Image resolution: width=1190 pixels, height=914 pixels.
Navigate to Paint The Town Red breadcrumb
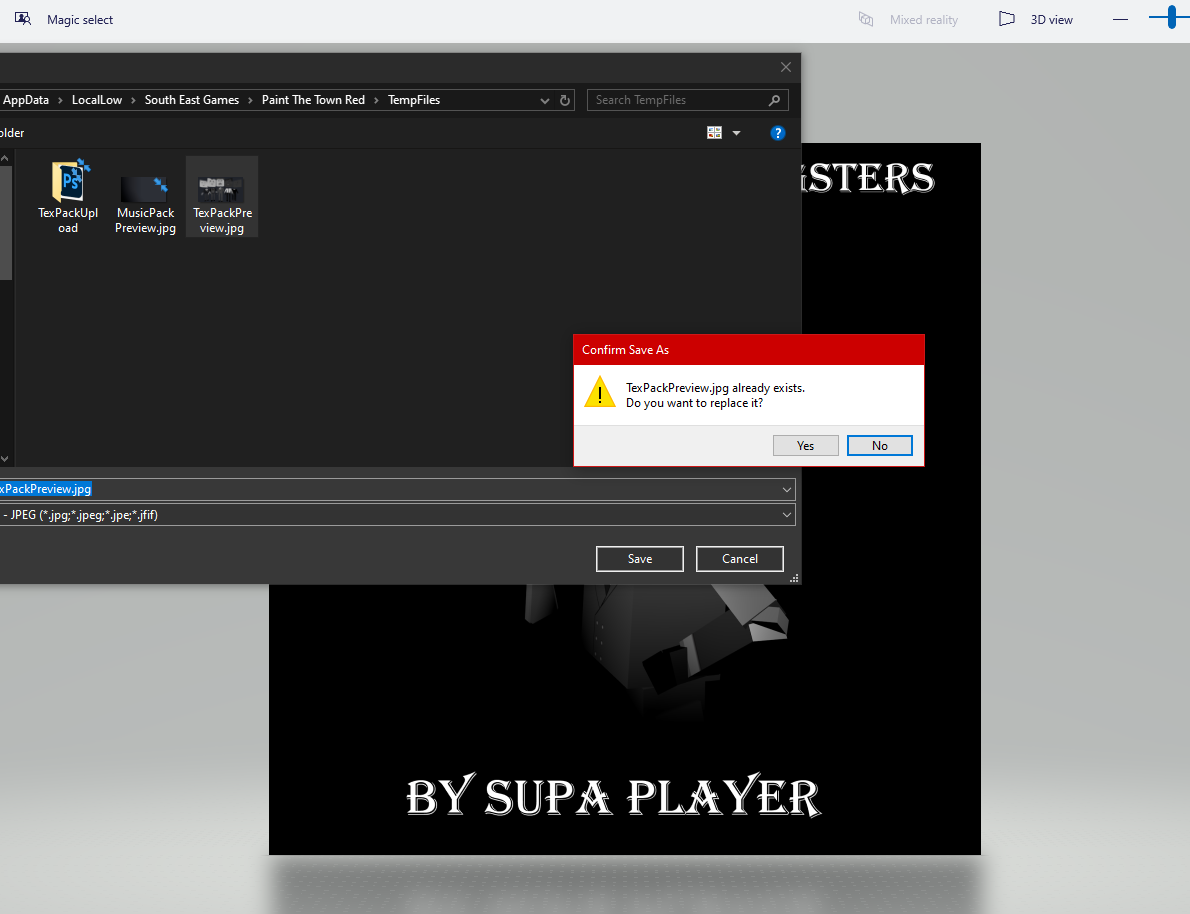click(x=313, y=100)
